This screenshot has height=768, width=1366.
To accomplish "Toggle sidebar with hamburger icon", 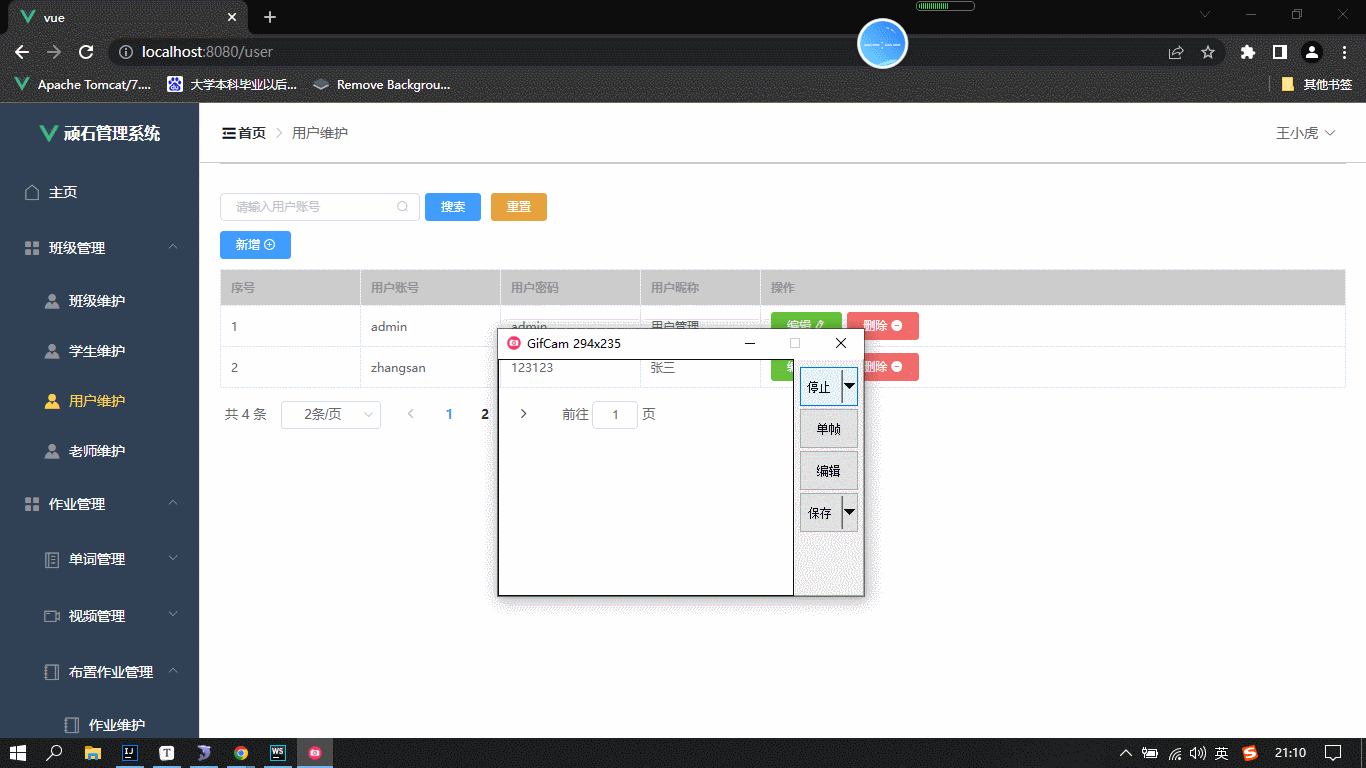I will pyautogui.click(x=229, y=133).
